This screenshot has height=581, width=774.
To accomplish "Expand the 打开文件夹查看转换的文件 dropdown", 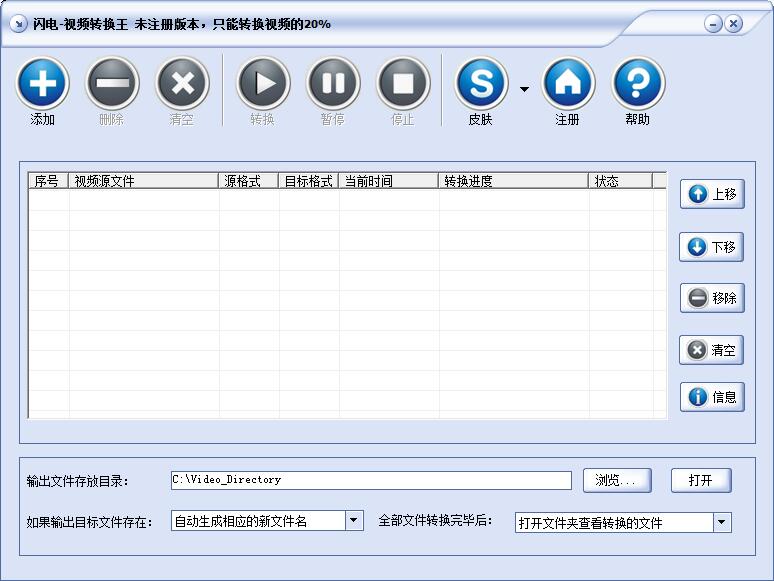I will click(x=722, y=522).
